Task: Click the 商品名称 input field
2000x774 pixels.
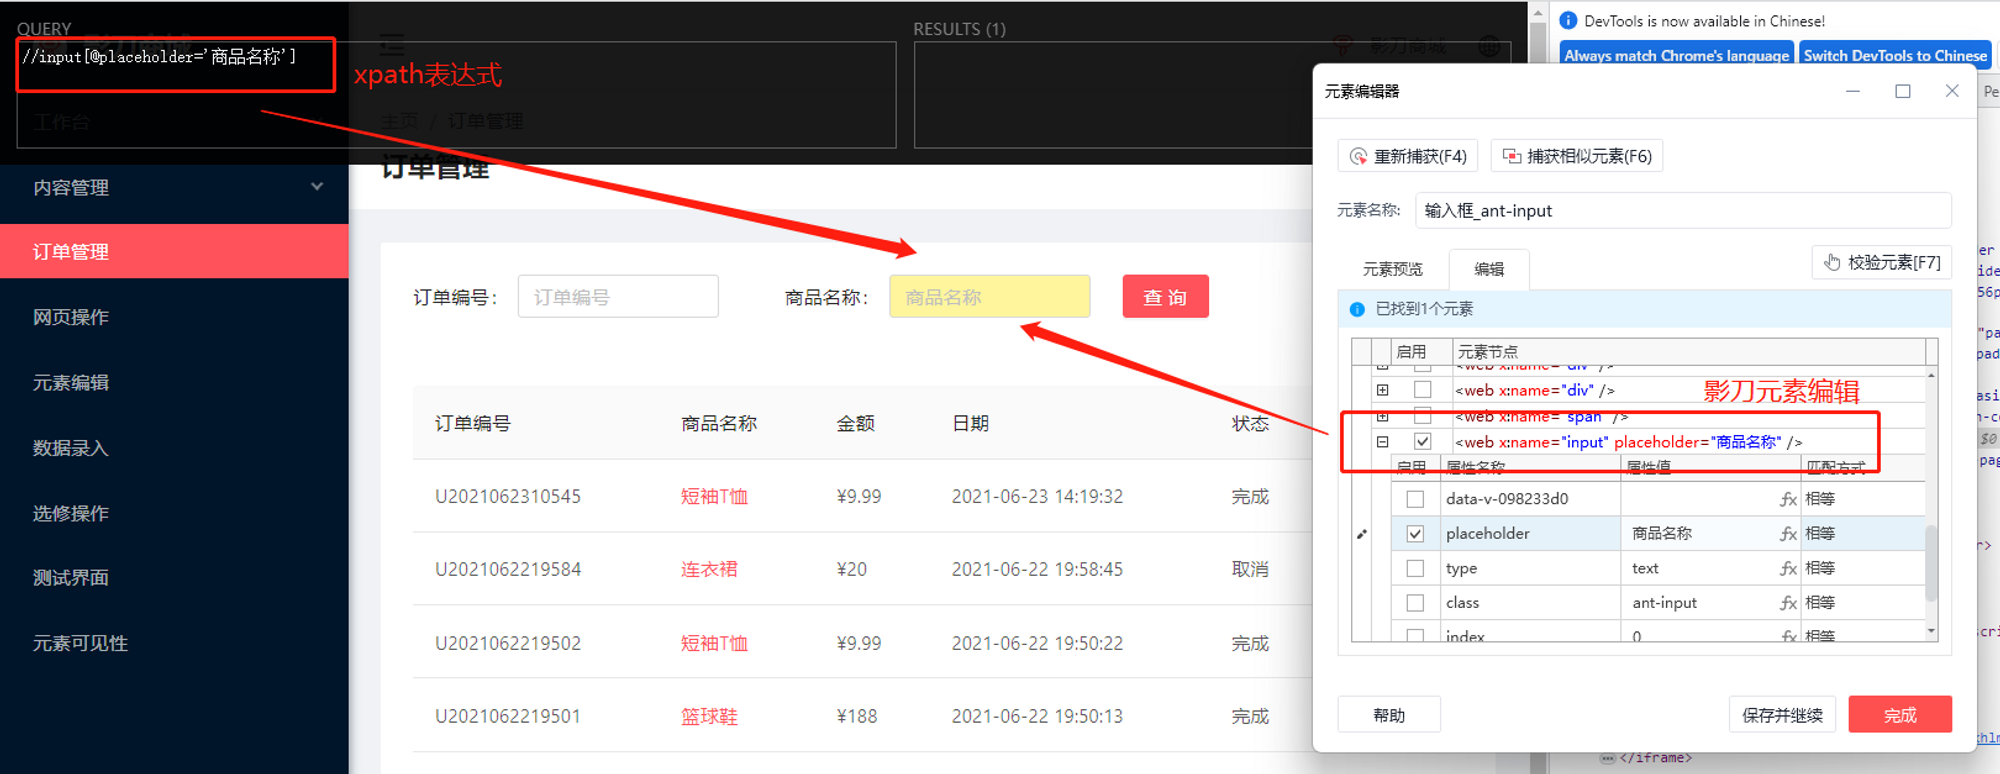Action: (x=990, y=297)
